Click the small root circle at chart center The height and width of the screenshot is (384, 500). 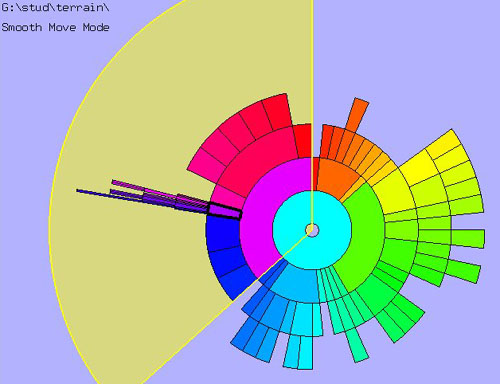point(312,230)
